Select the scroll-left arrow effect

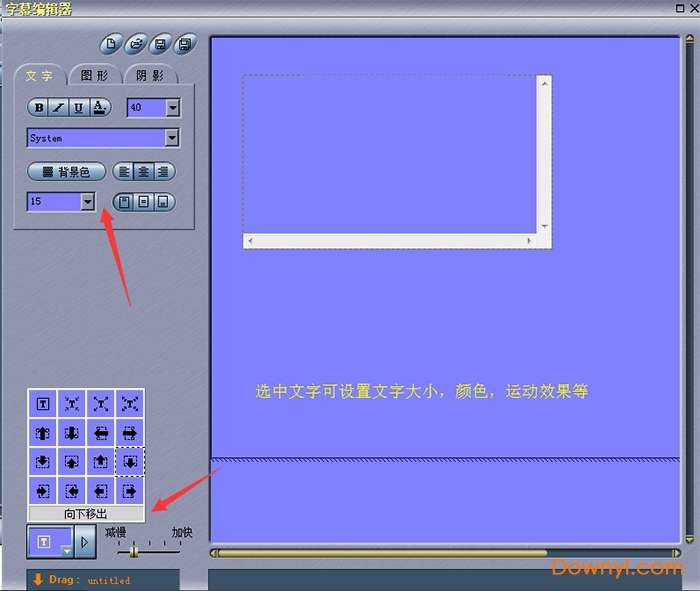tap(100, 433)
